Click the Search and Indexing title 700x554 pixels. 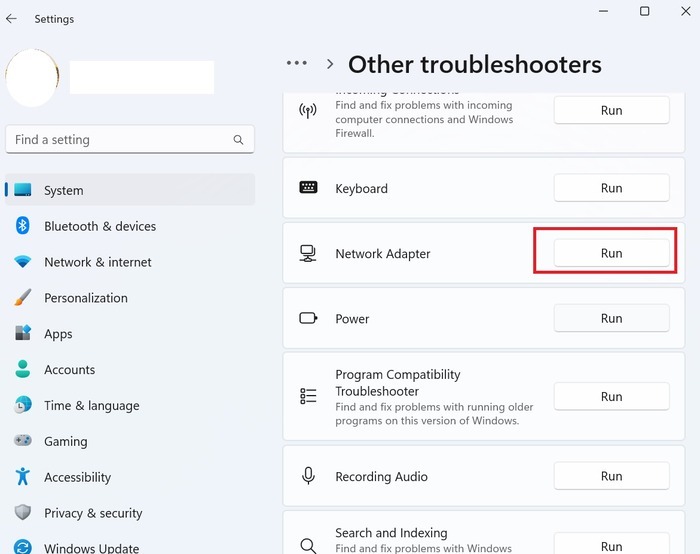click(x=391, y=533)
